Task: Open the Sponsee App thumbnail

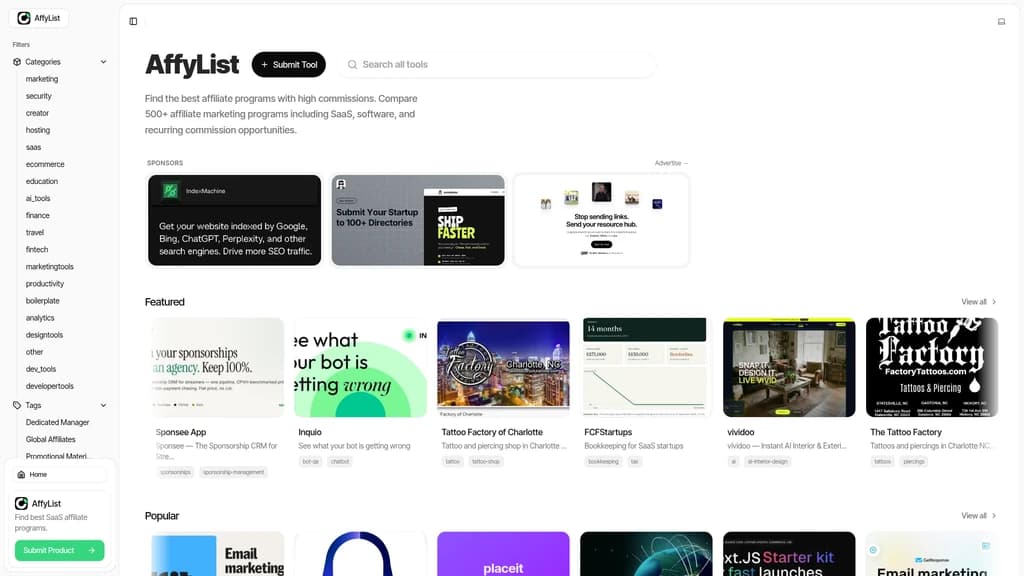Action: click(x=217, y=368)
